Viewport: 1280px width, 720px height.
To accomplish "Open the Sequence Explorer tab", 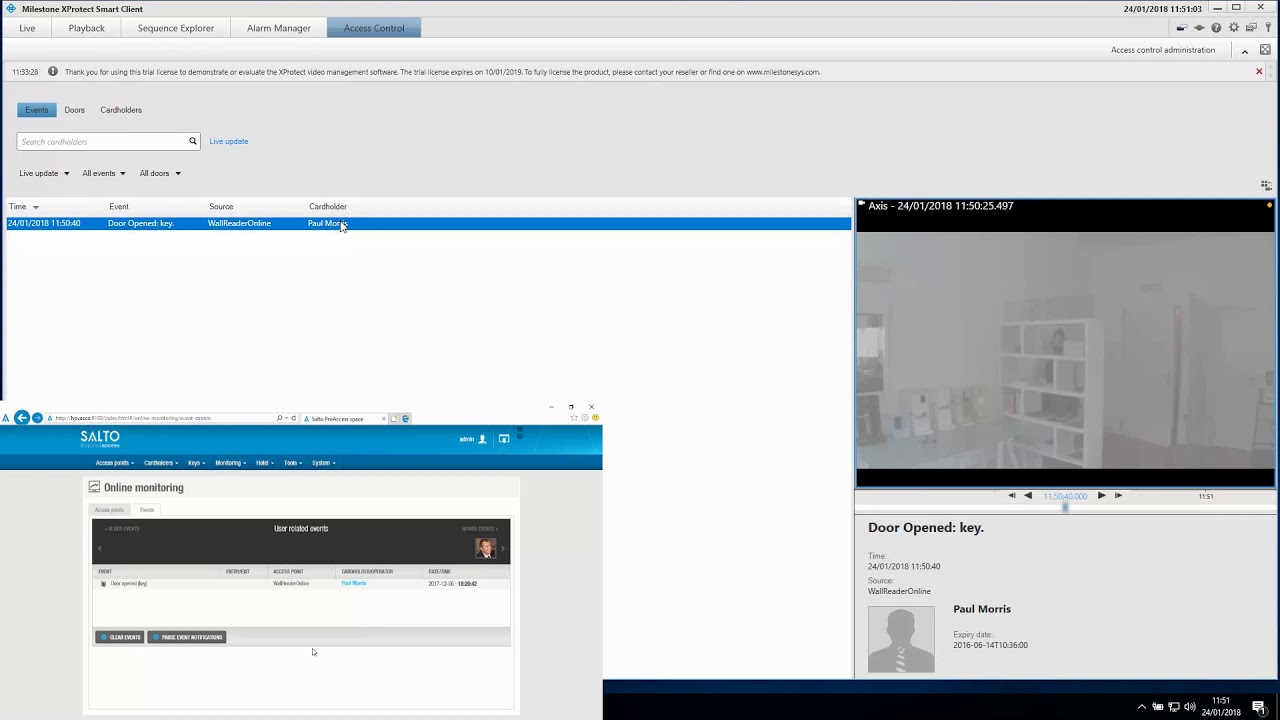I will tap(176, 28).
